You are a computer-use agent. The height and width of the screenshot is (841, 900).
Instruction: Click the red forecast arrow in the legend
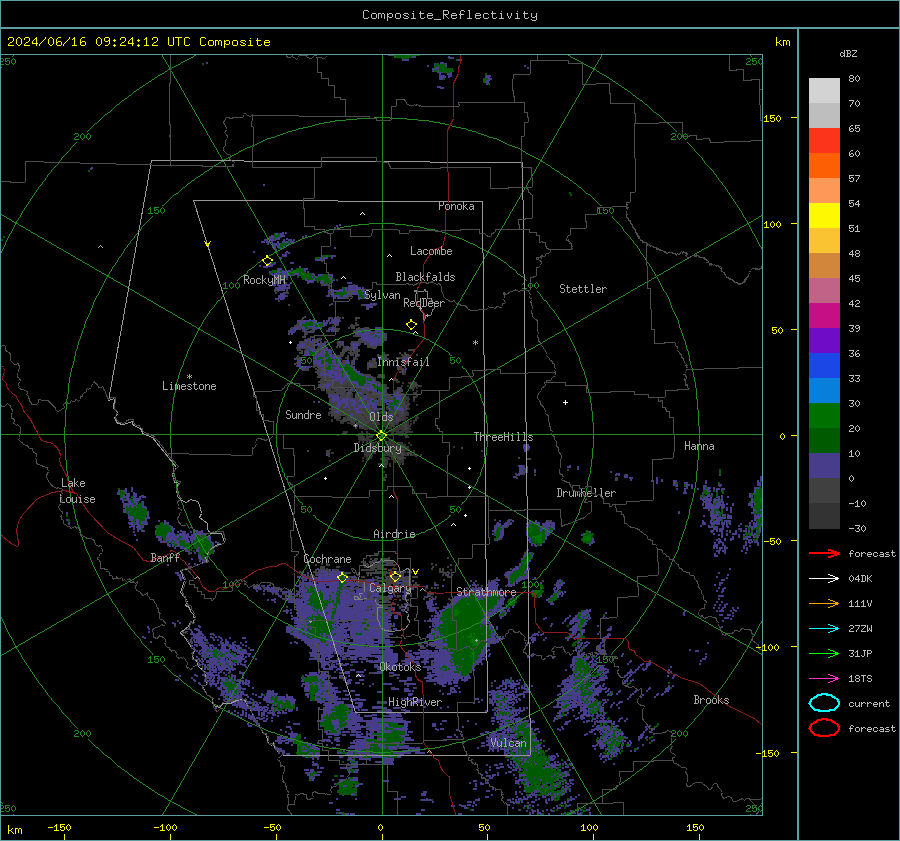[824, 553]
